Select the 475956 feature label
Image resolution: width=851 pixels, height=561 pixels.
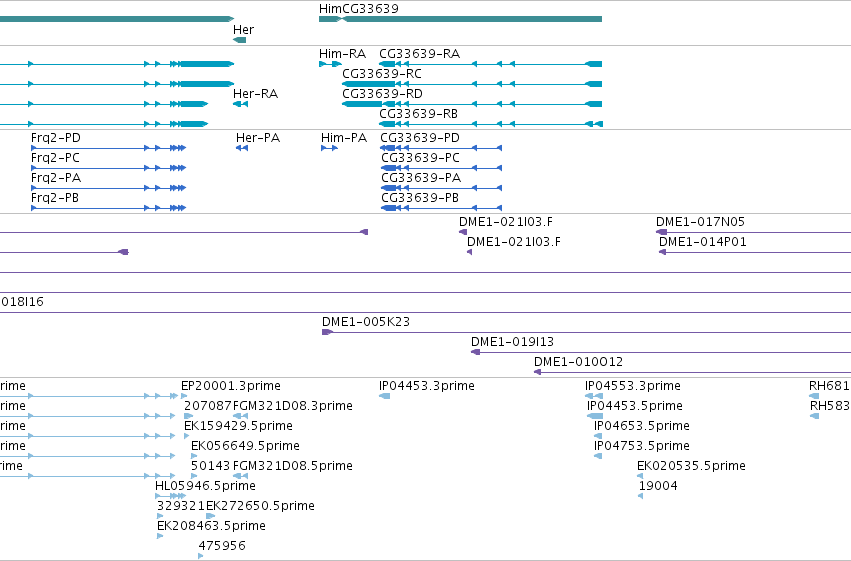point(222,546)
